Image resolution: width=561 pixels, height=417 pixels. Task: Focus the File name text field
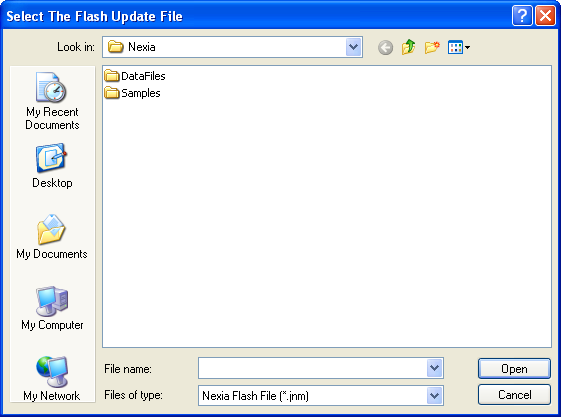[312, 368]
